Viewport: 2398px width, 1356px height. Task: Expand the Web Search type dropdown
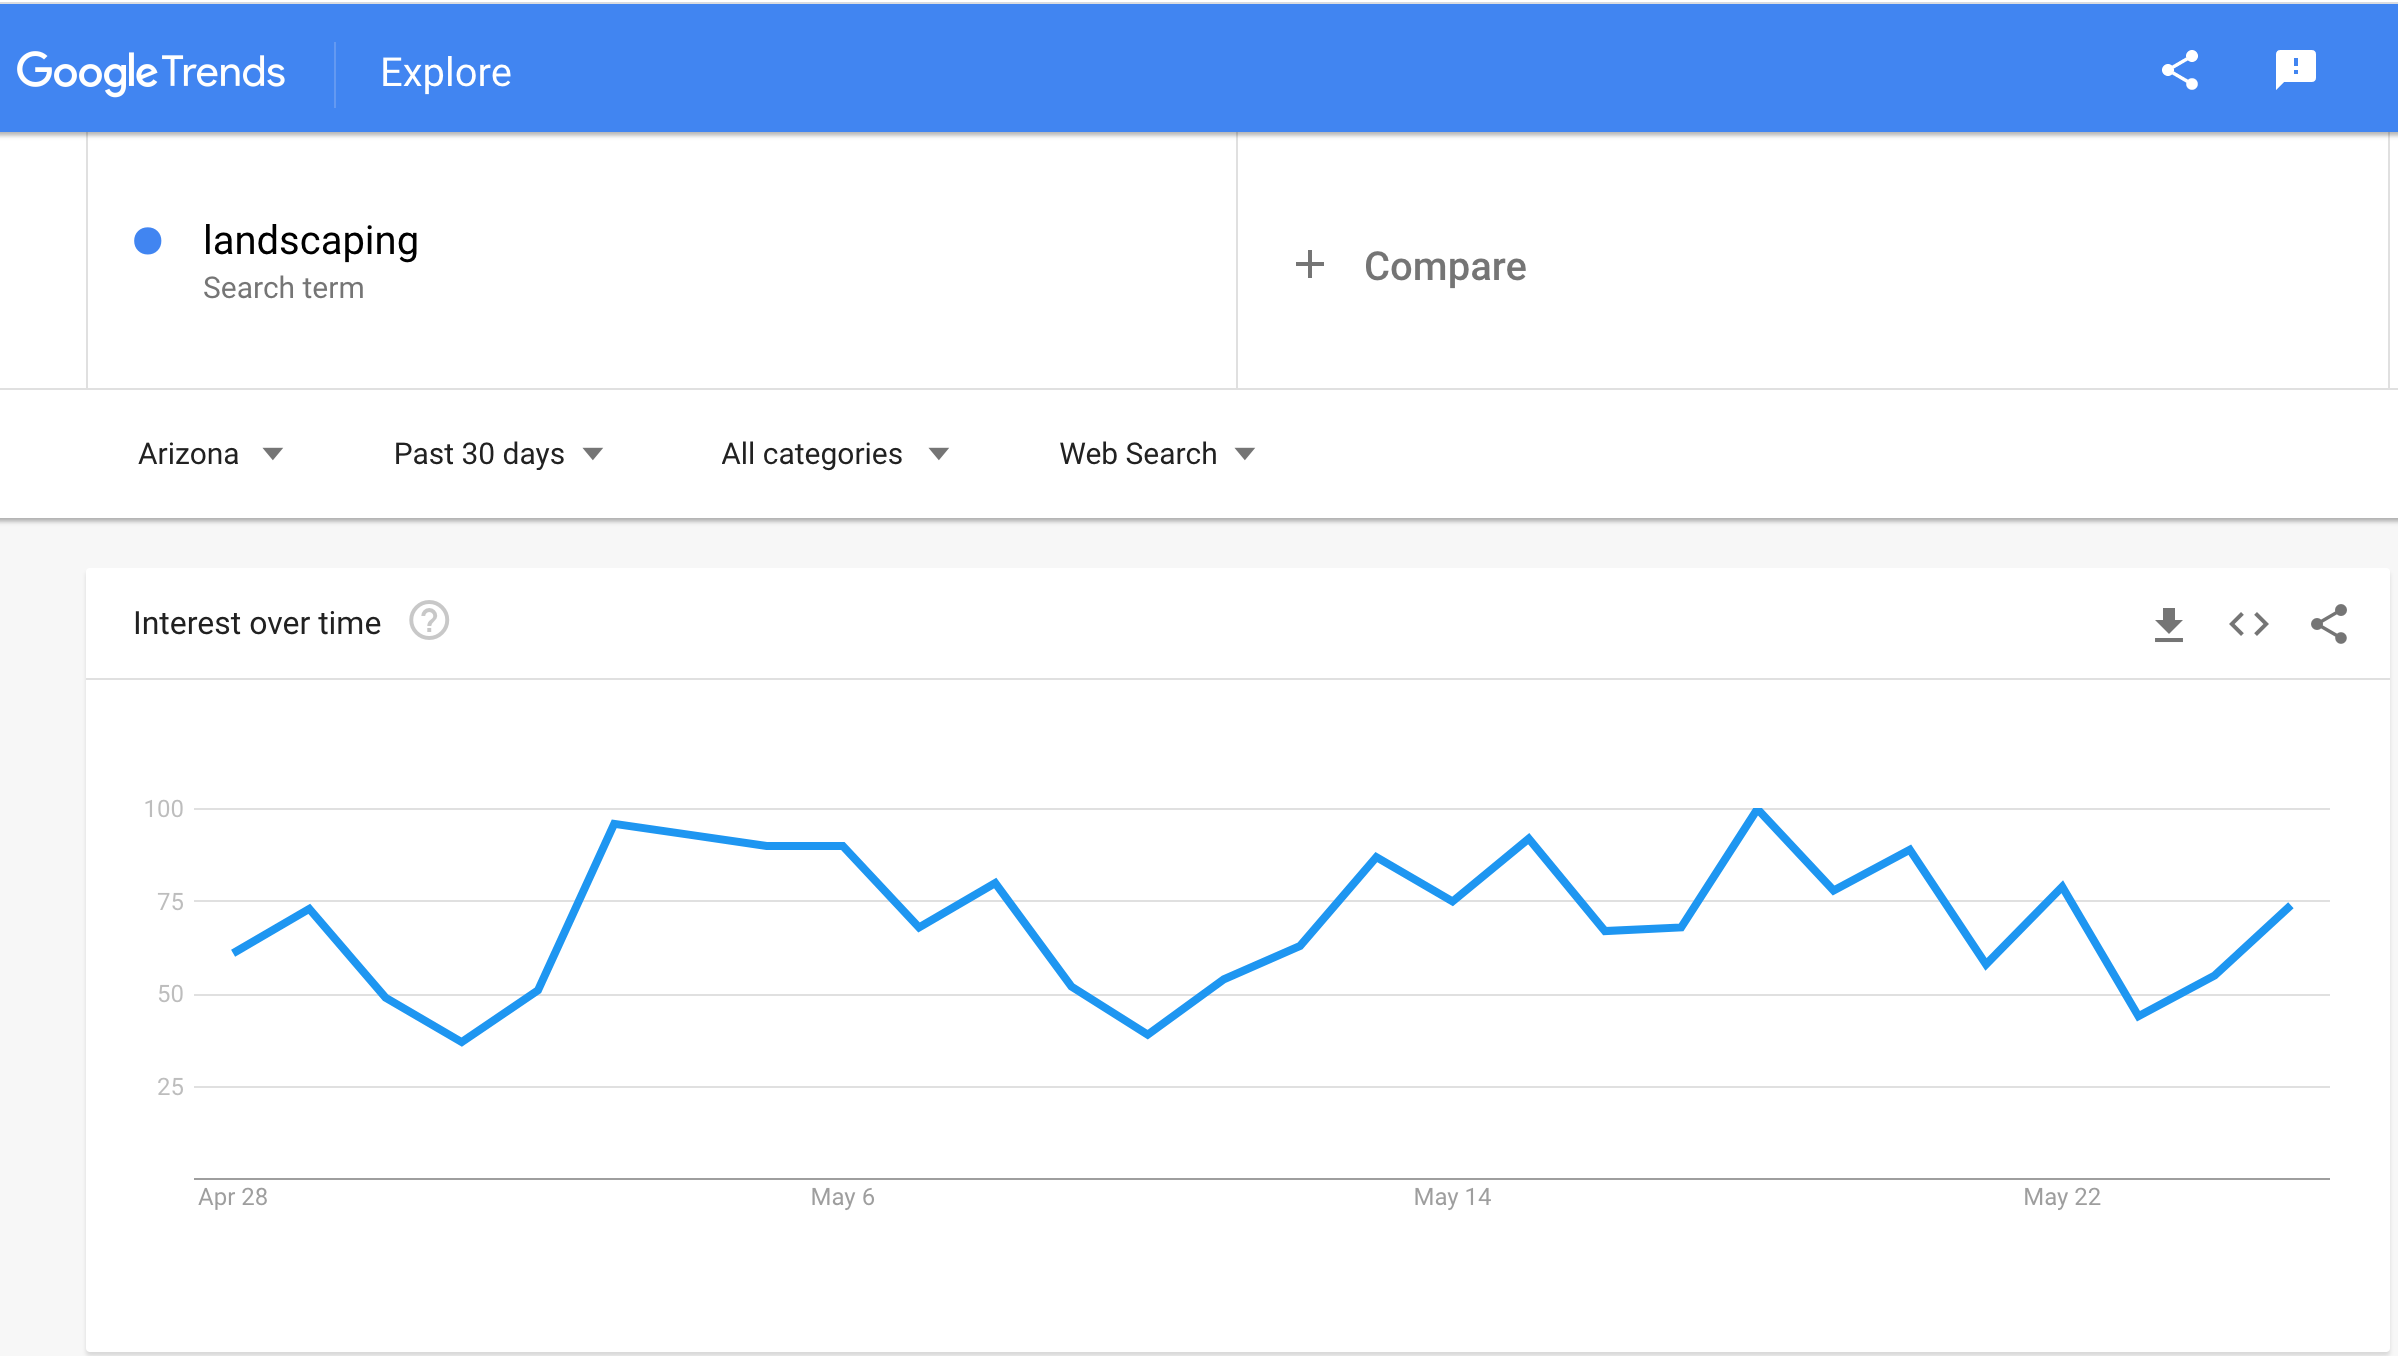coord(1156,454)
